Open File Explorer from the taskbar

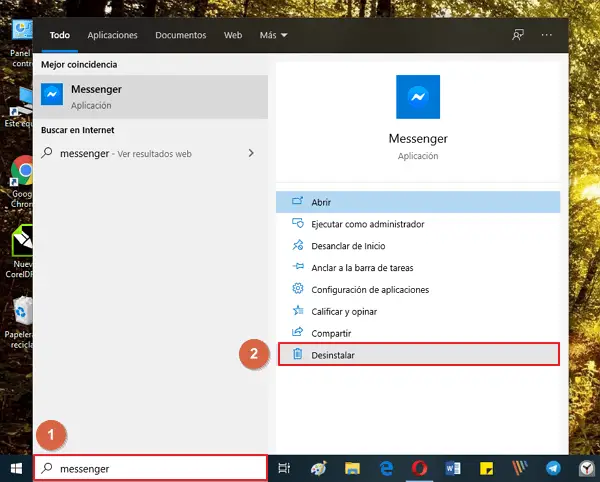point(352,468)
